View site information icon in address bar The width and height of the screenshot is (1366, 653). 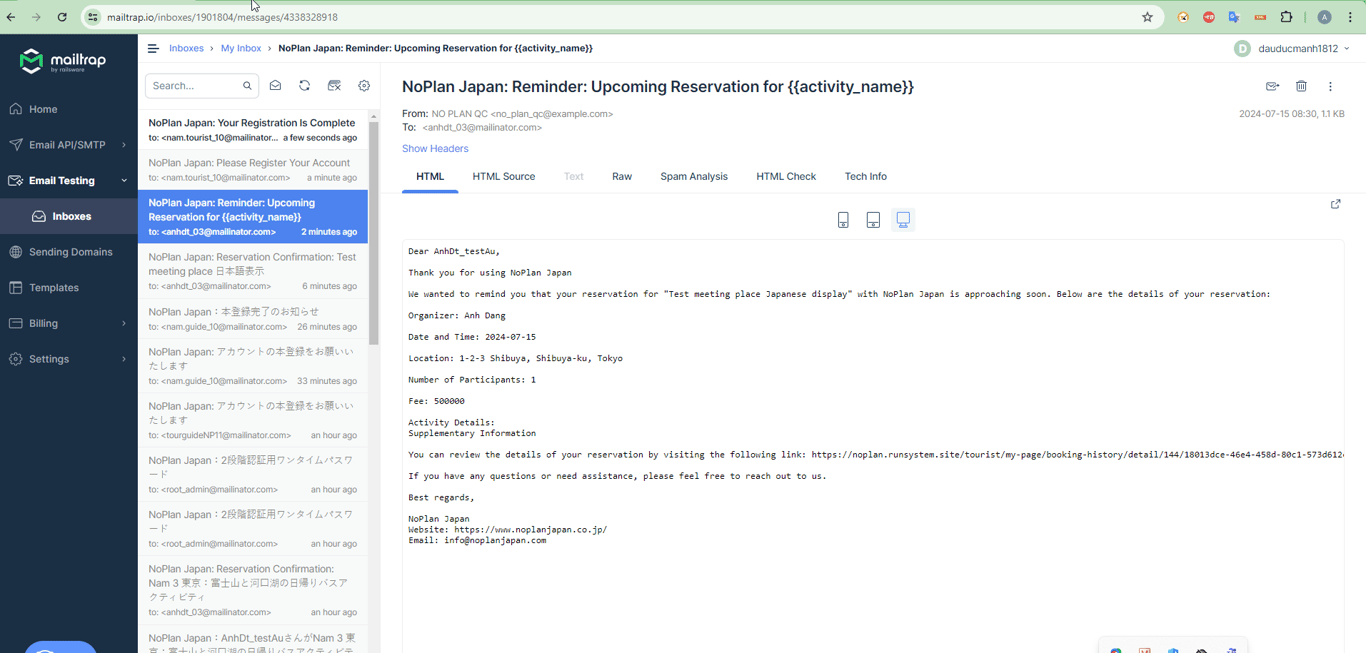92,17
